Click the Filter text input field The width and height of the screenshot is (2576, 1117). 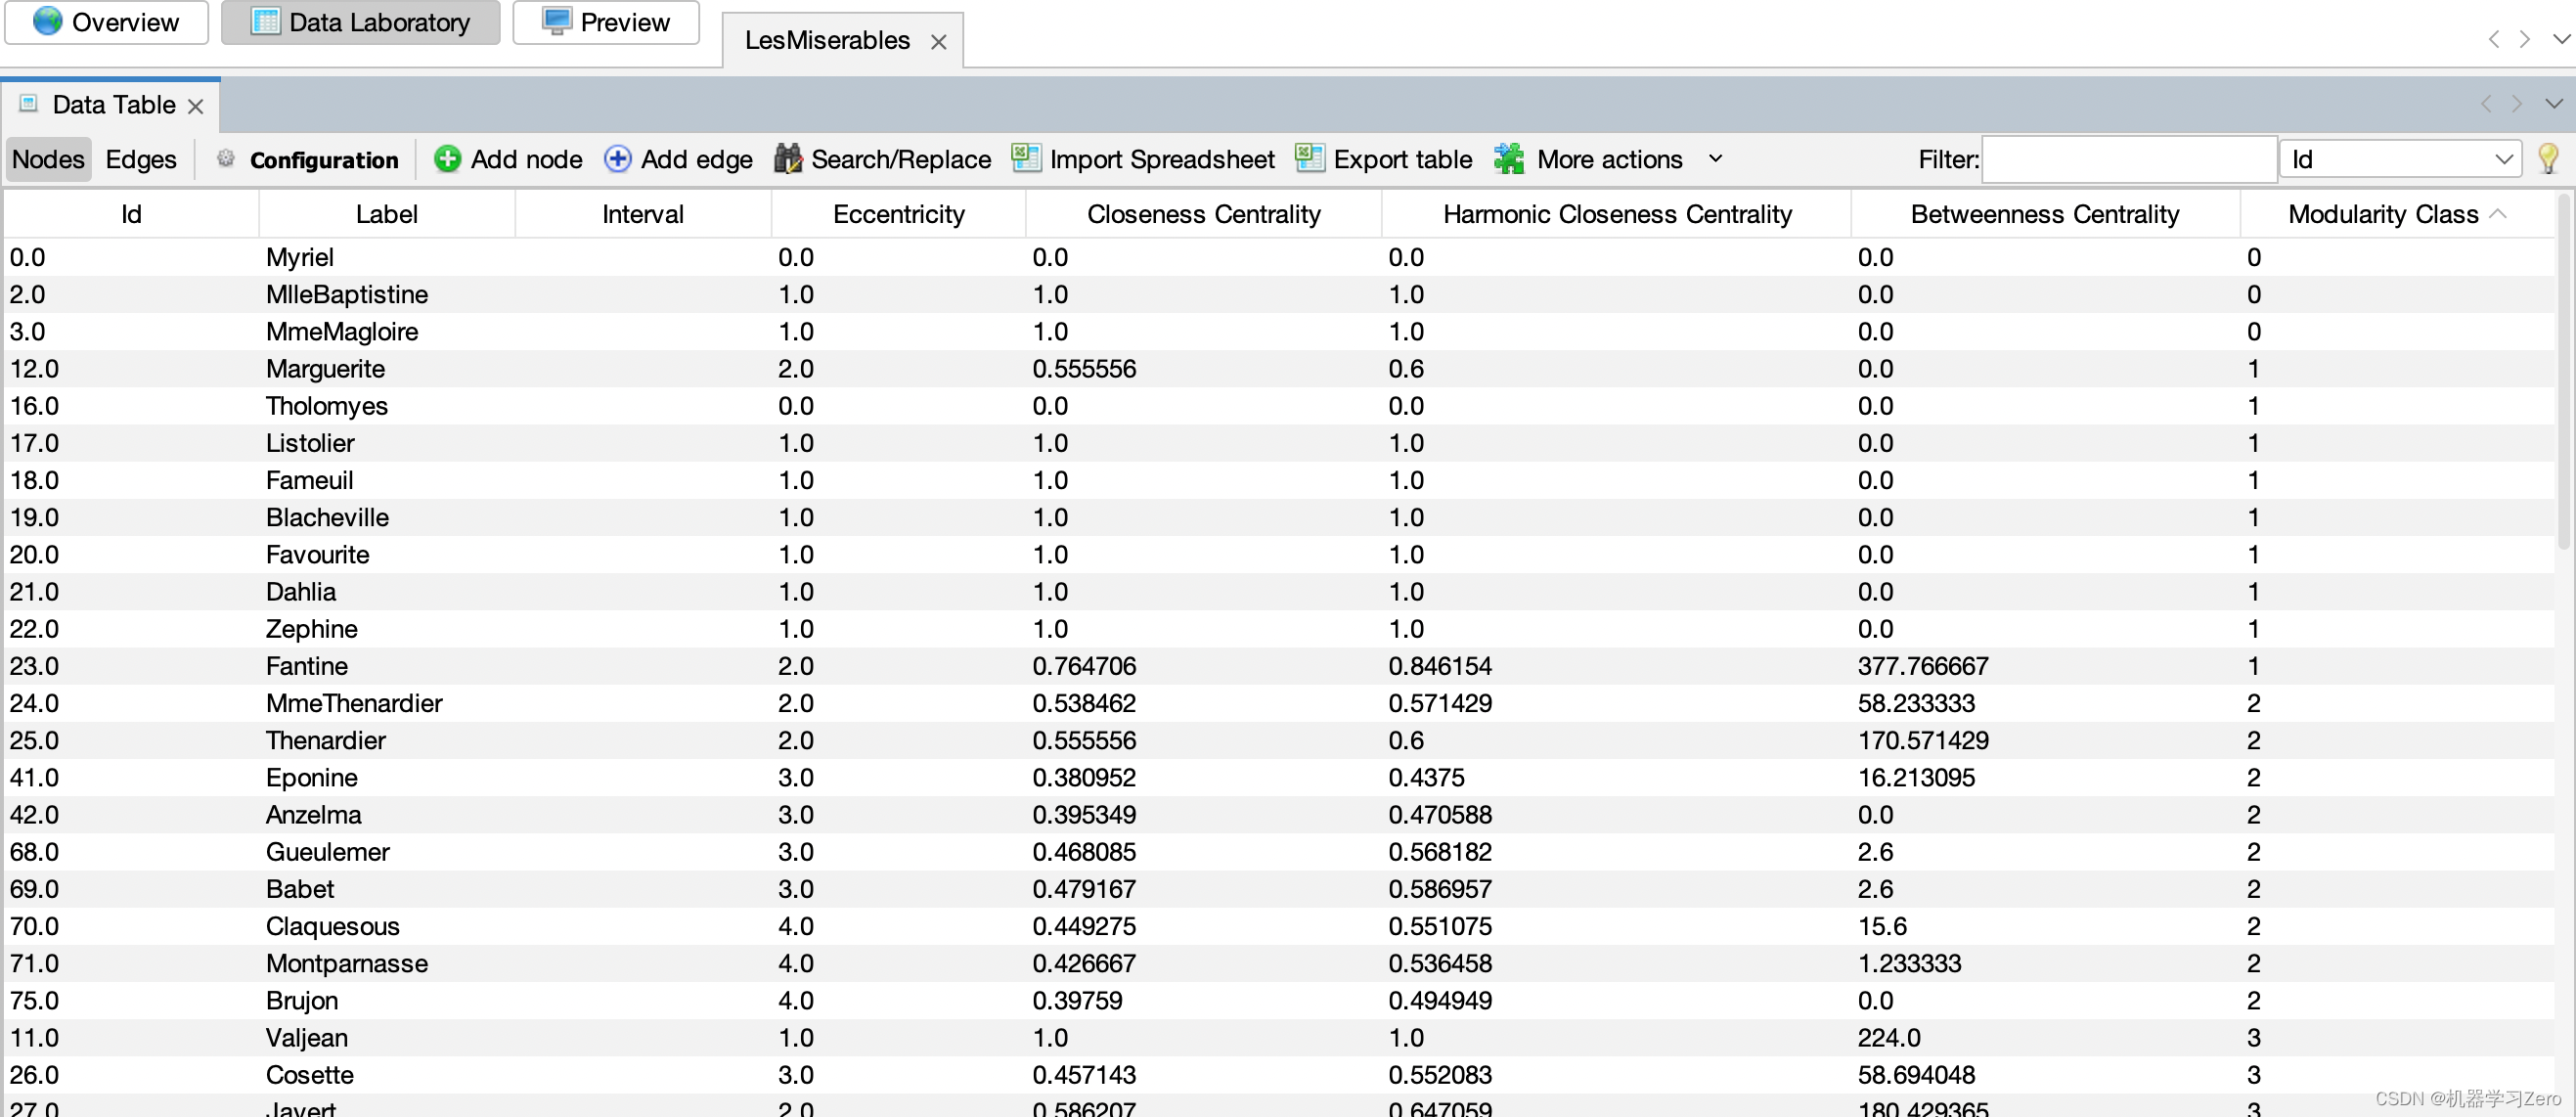tap(2128, 159)
